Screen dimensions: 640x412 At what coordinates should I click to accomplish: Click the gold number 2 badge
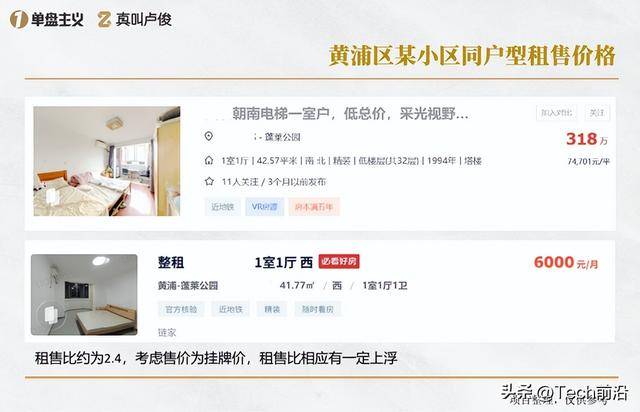(104, 19)
